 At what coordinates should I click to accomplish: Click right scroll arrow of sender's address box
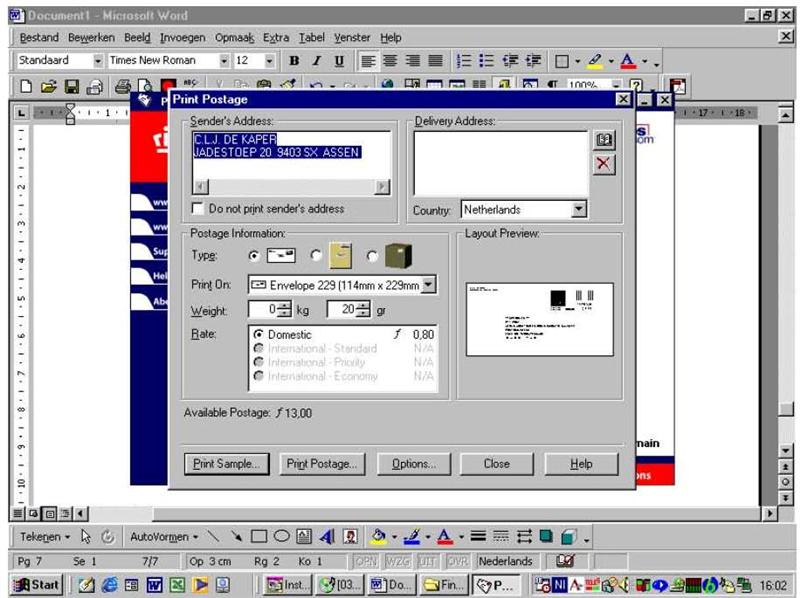tap(382, 187)
